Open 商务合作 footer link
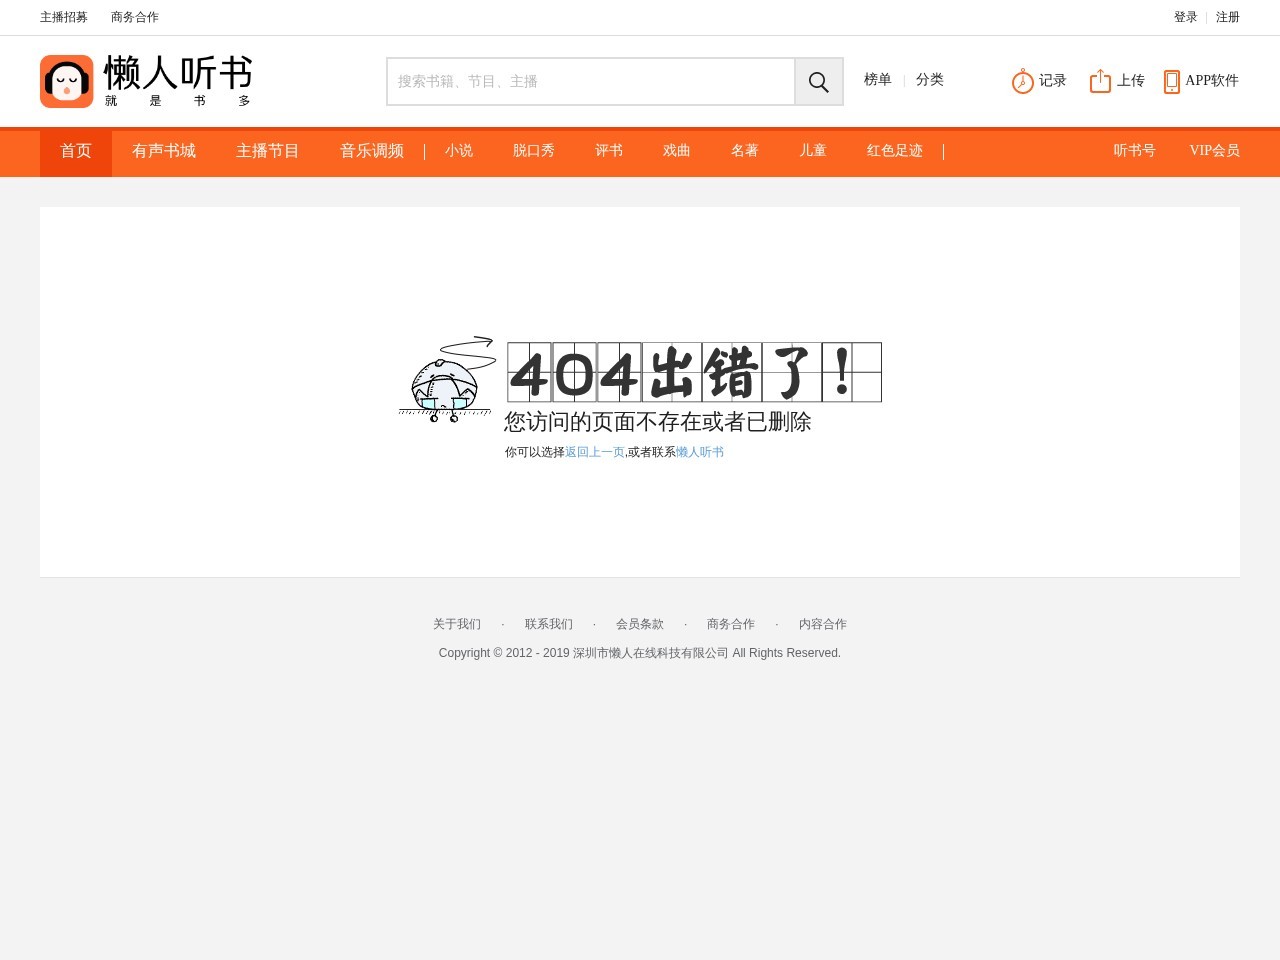Viewport: 1280px width, 960px height. click(731, 624)
